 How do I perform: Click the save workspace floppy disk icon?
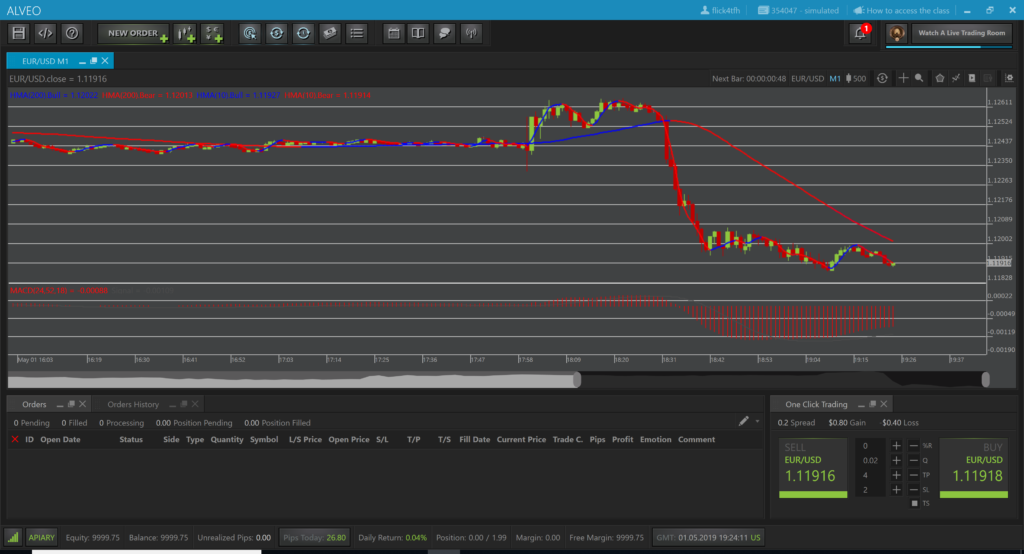18,33
